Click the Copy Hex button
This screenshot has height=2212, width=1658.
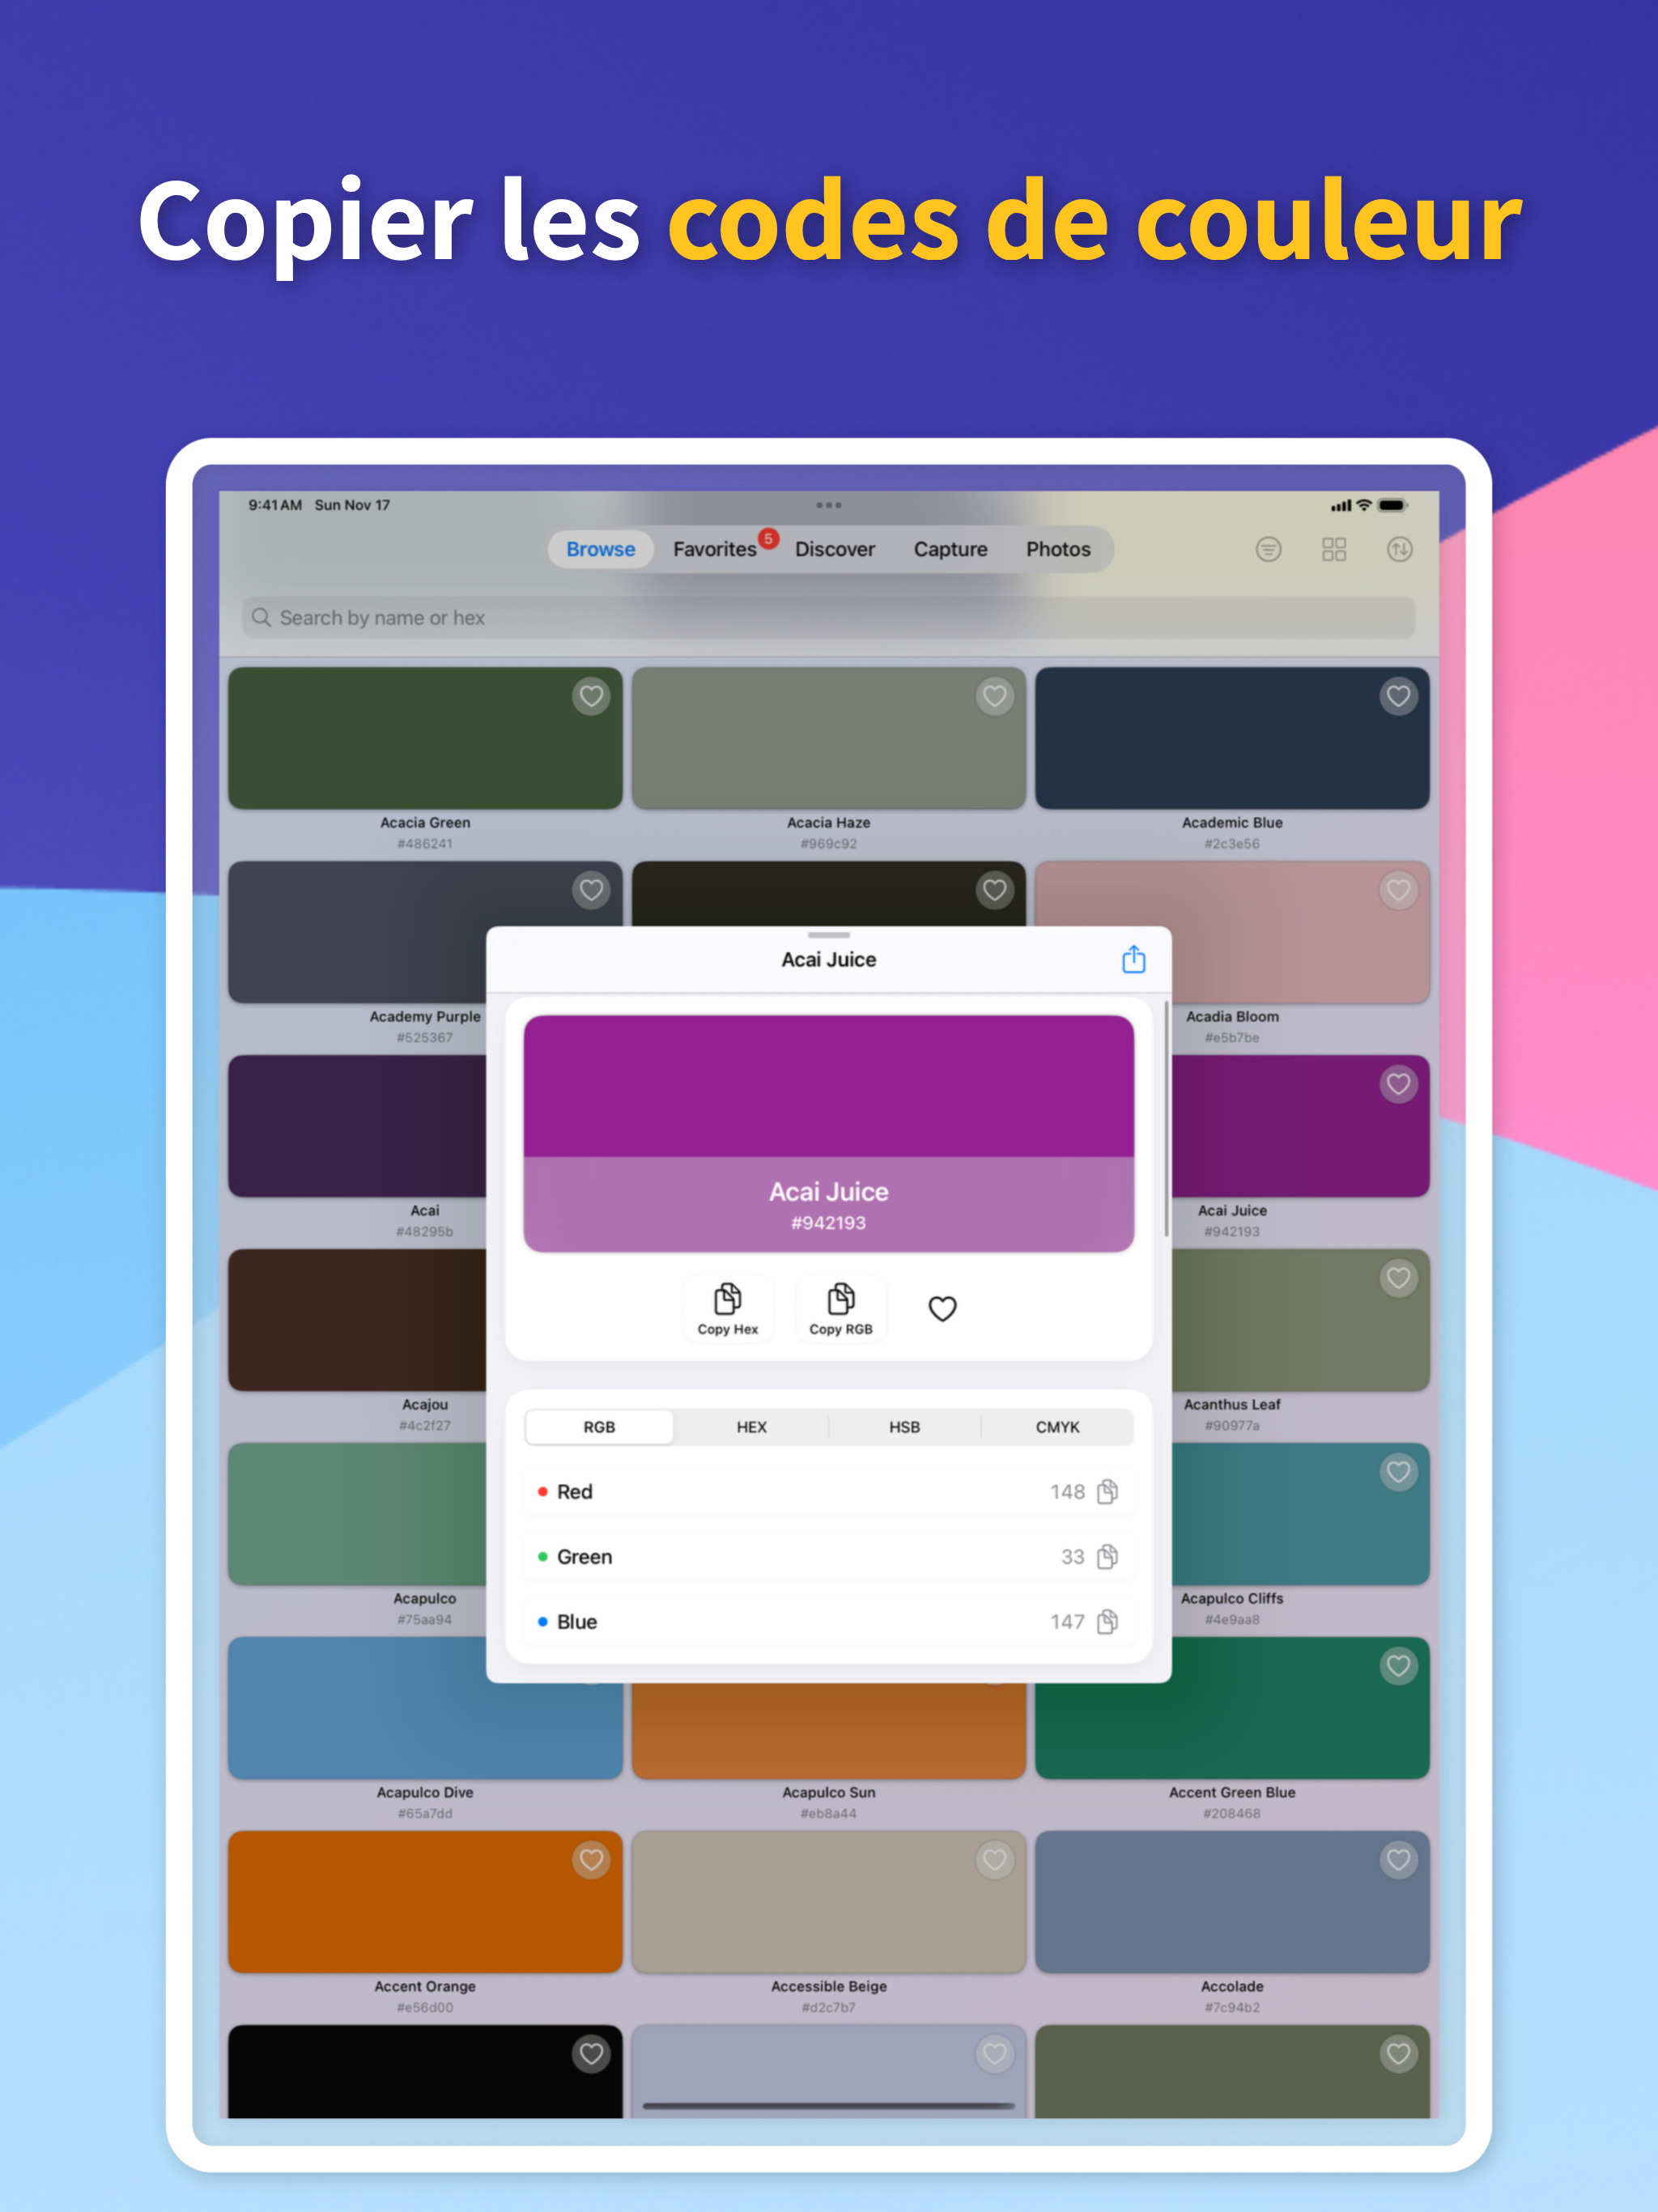tap(728, 1308)
